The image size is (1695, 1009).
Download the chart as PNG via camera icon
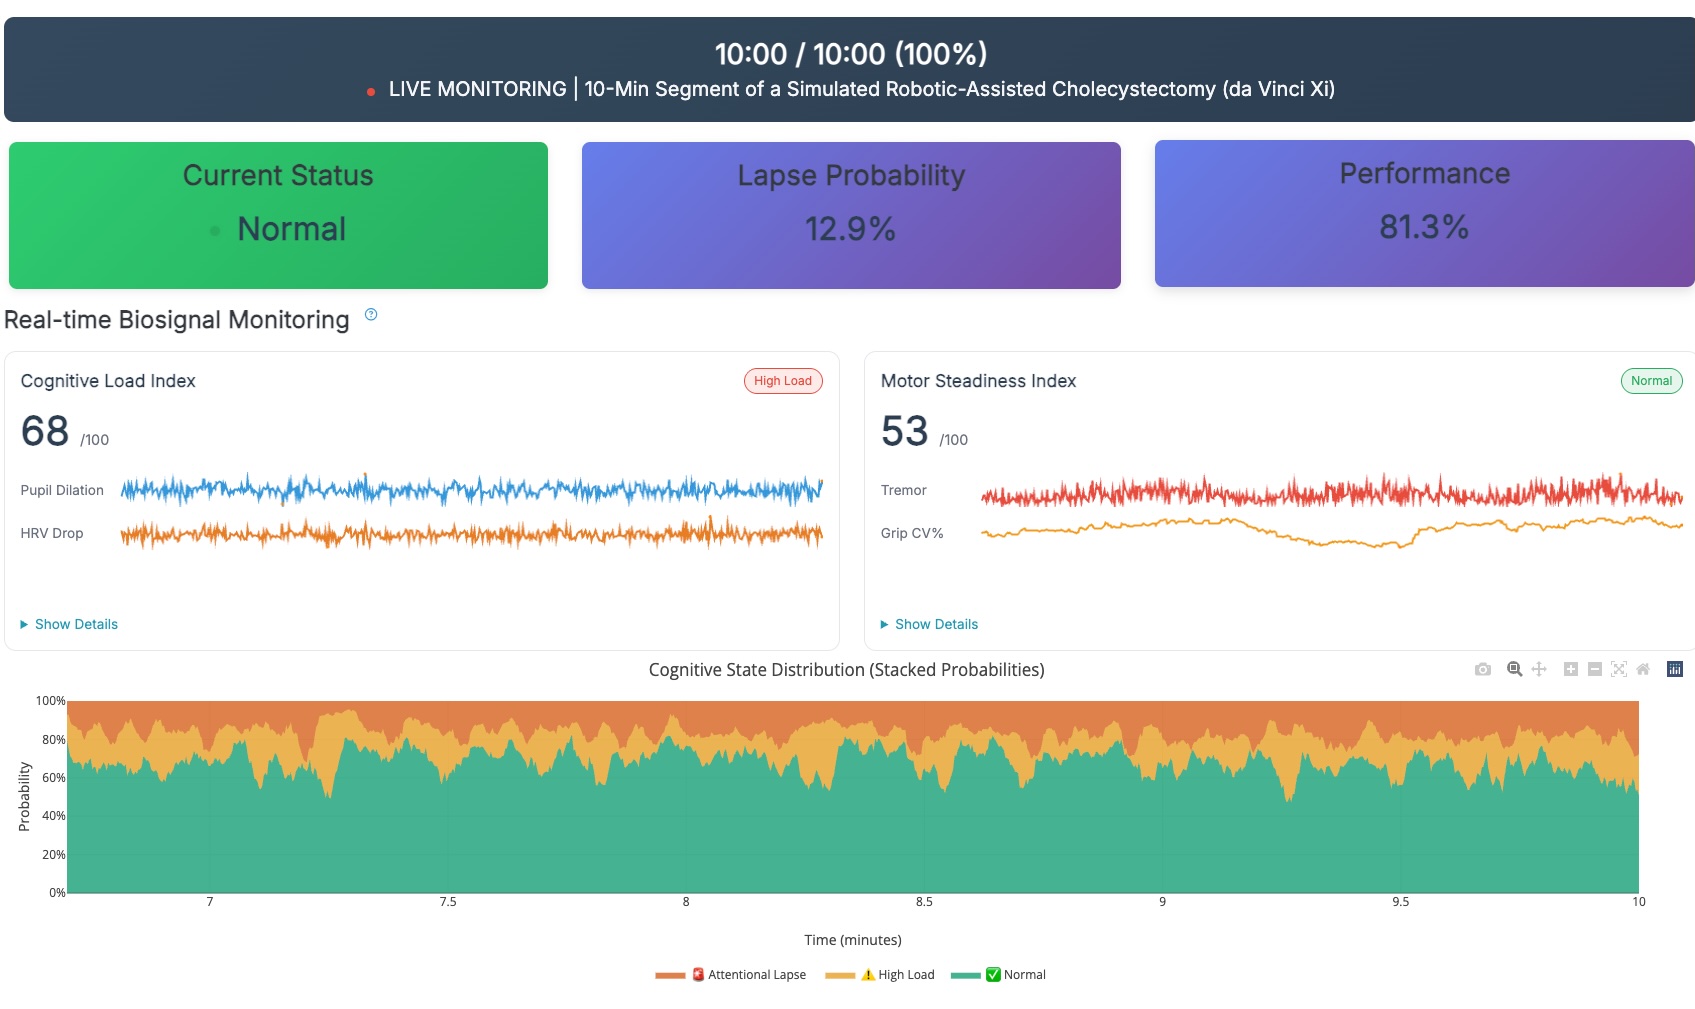point(1482,669)
